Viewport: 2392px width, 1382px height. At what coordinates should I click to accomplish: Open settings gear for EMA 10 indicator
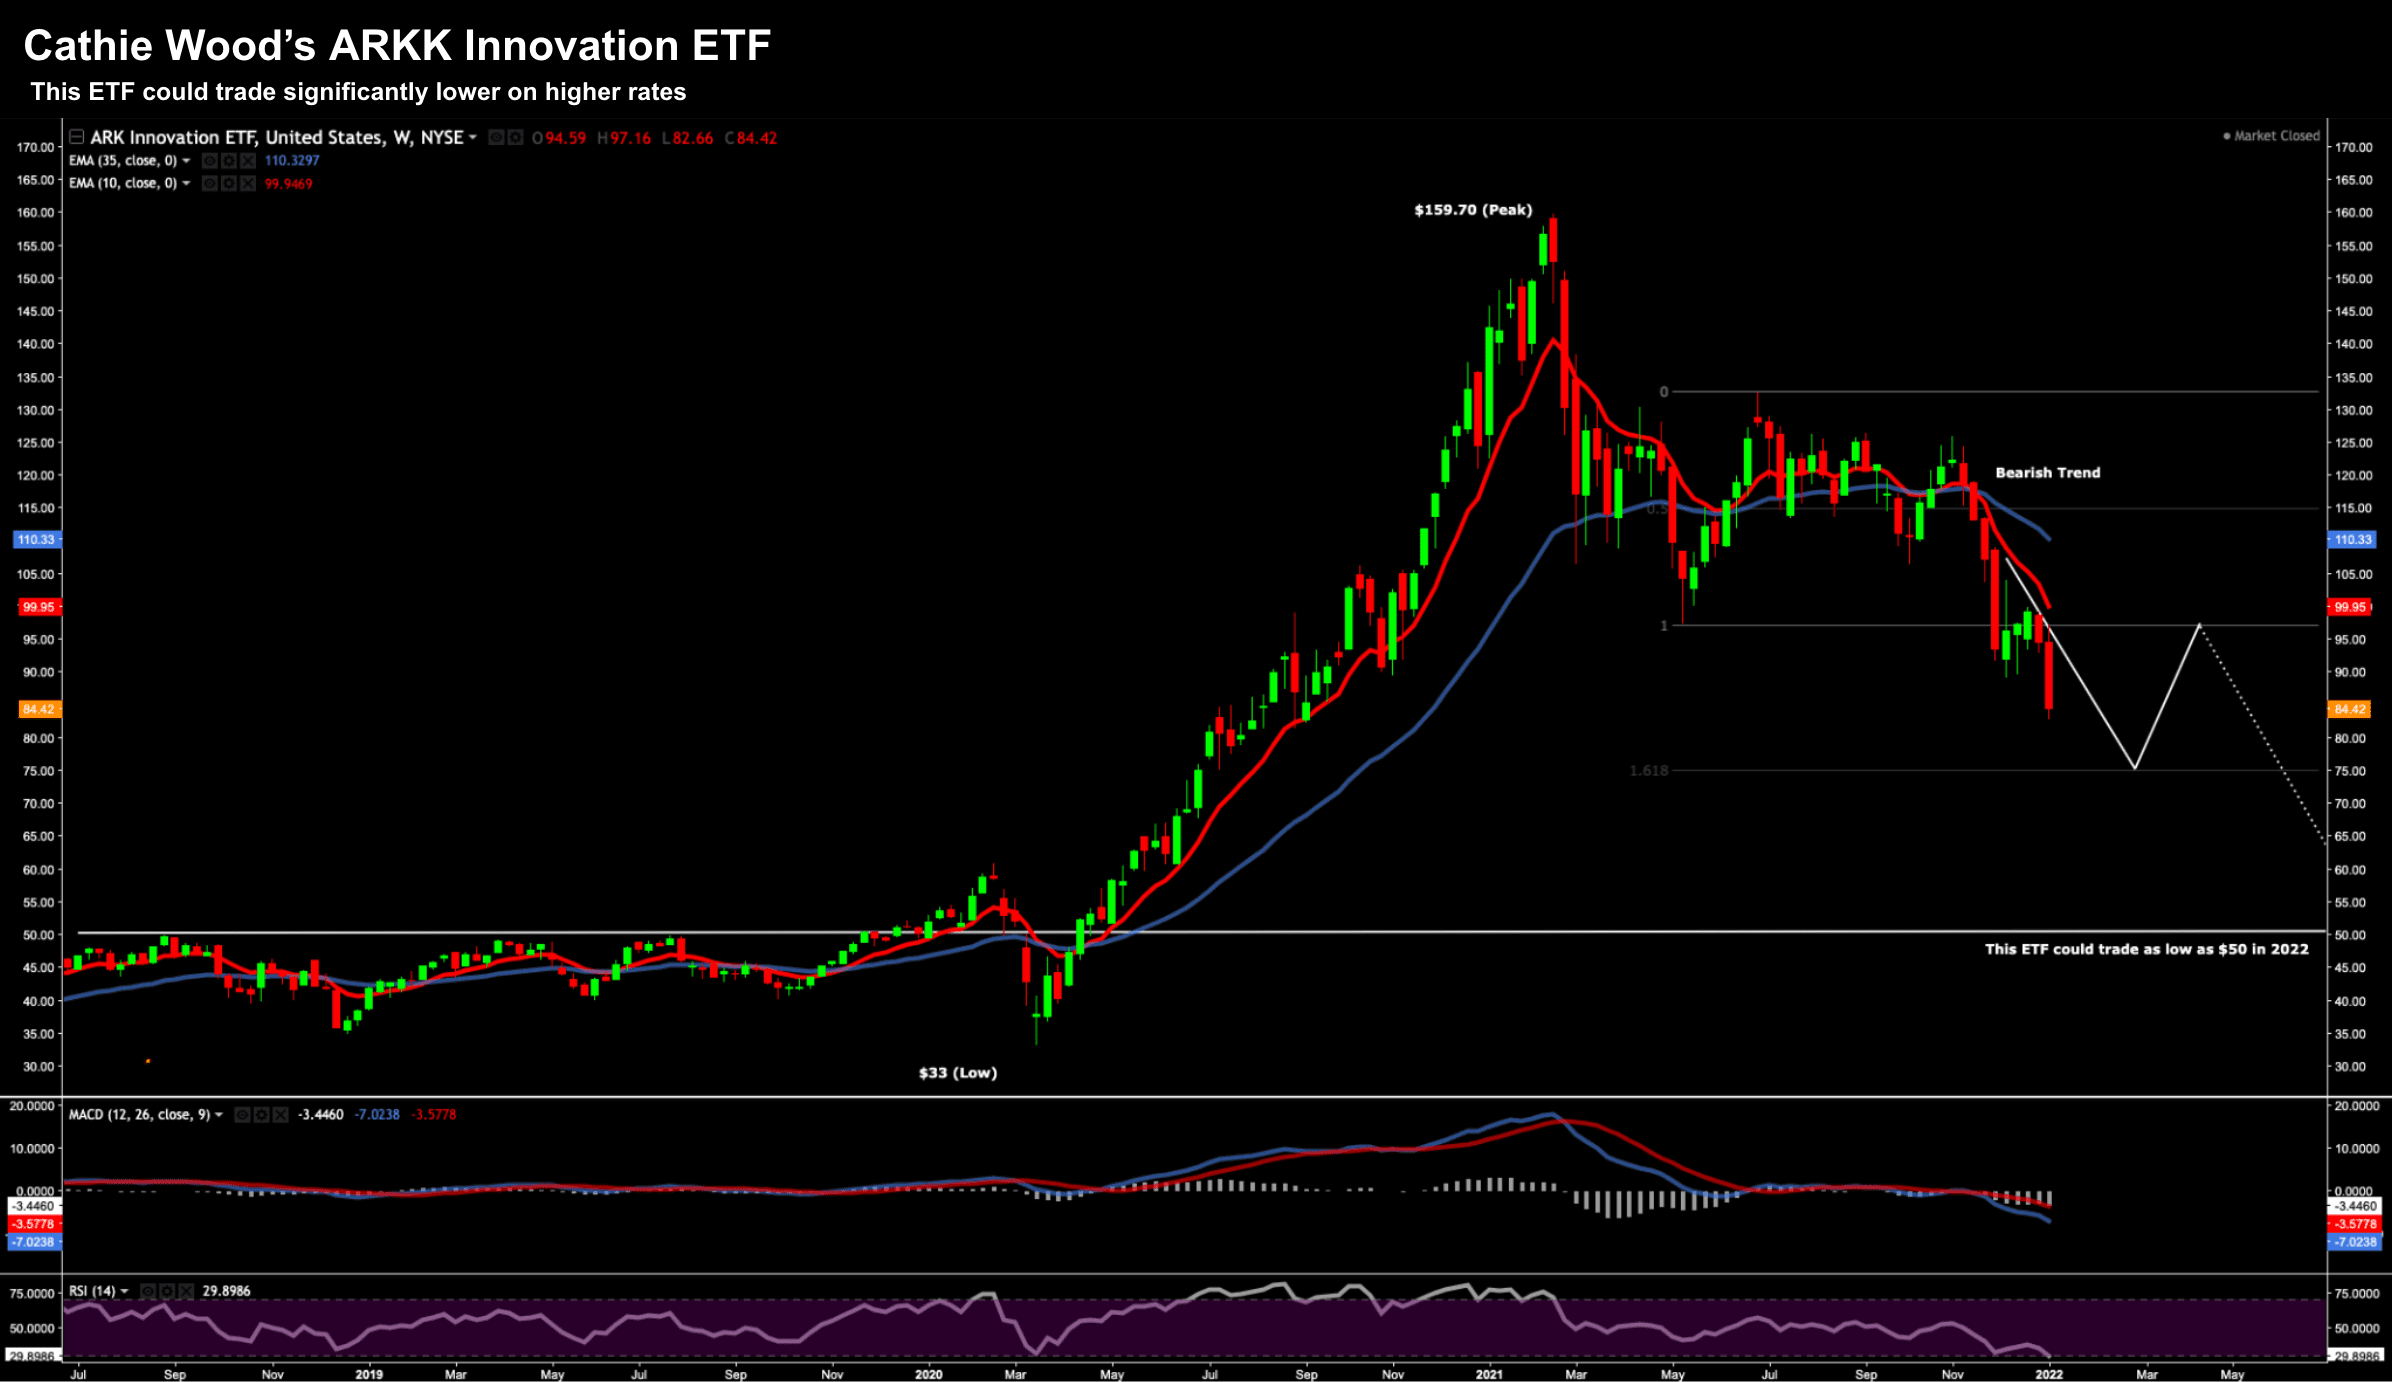[x=228, y=184]
